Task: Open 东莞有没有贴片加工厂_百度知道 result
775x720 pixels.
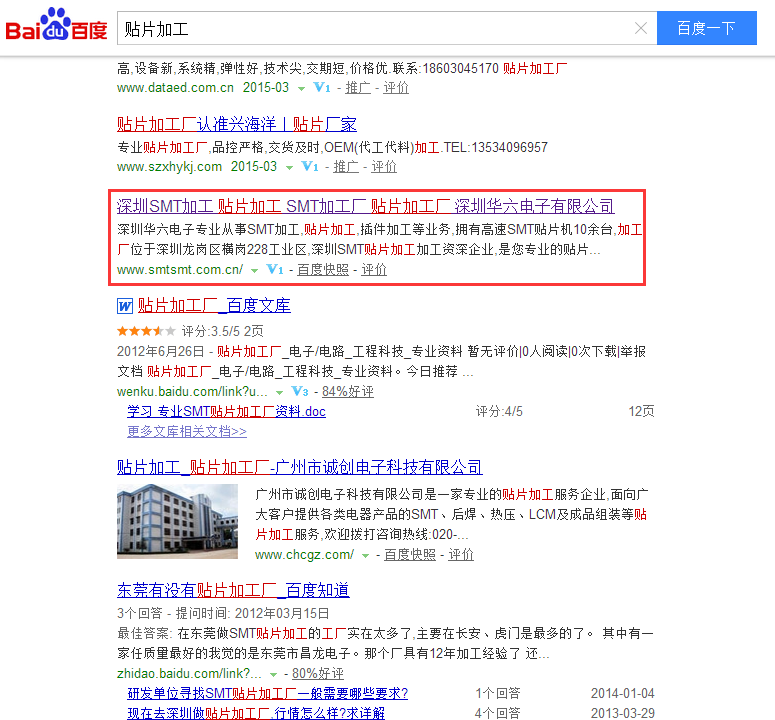Action: pos(233,590)
